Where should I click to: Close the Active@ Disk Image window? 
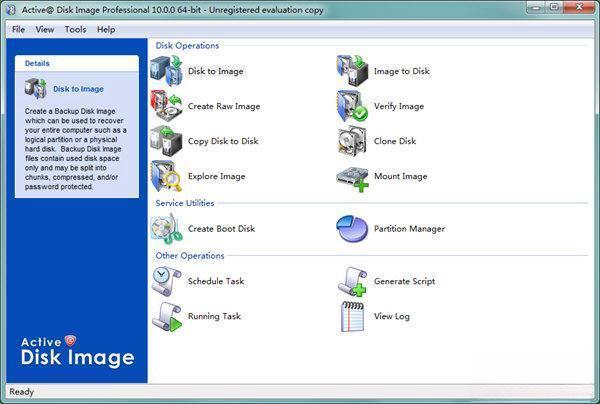click(x=579, y=7)
